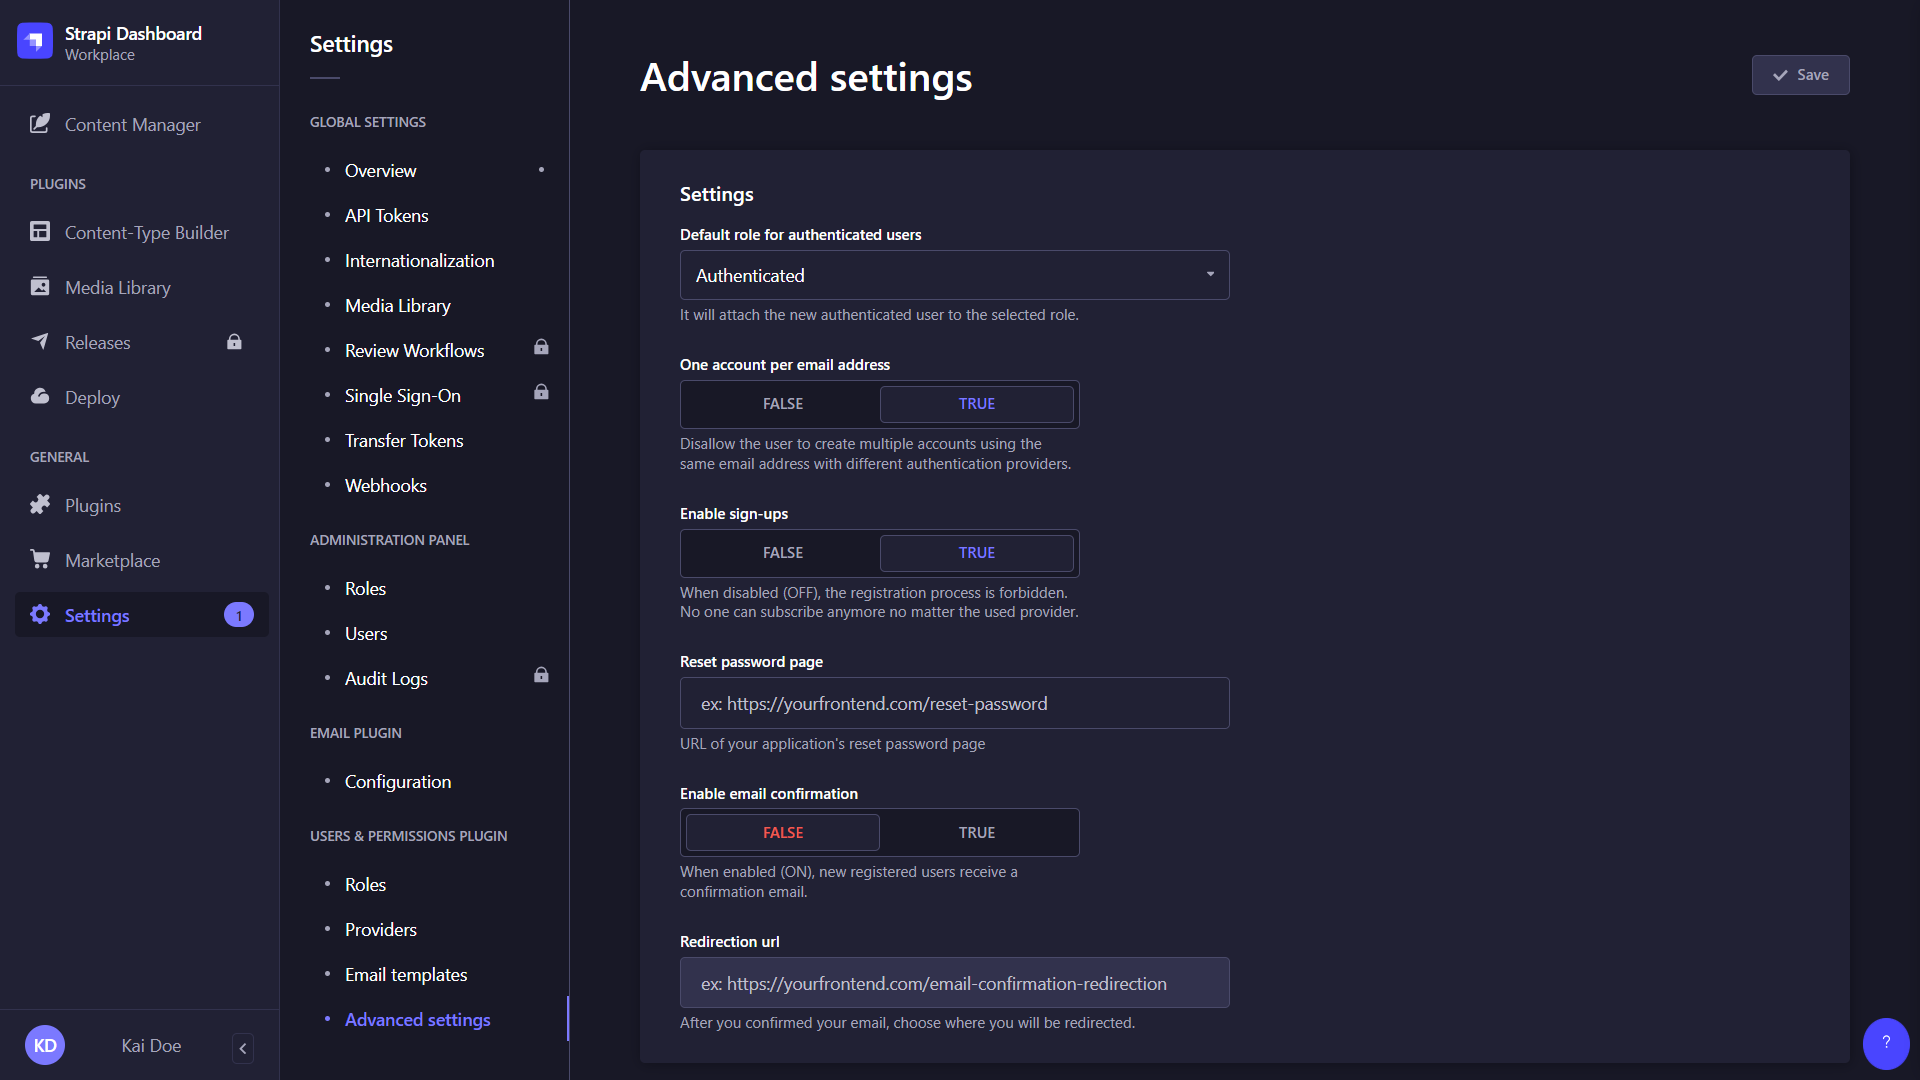The height and width of the screenshot is (1080, 1920).
Task: Enable email confirmation by selecting TRUE
Action: point(977,832)
